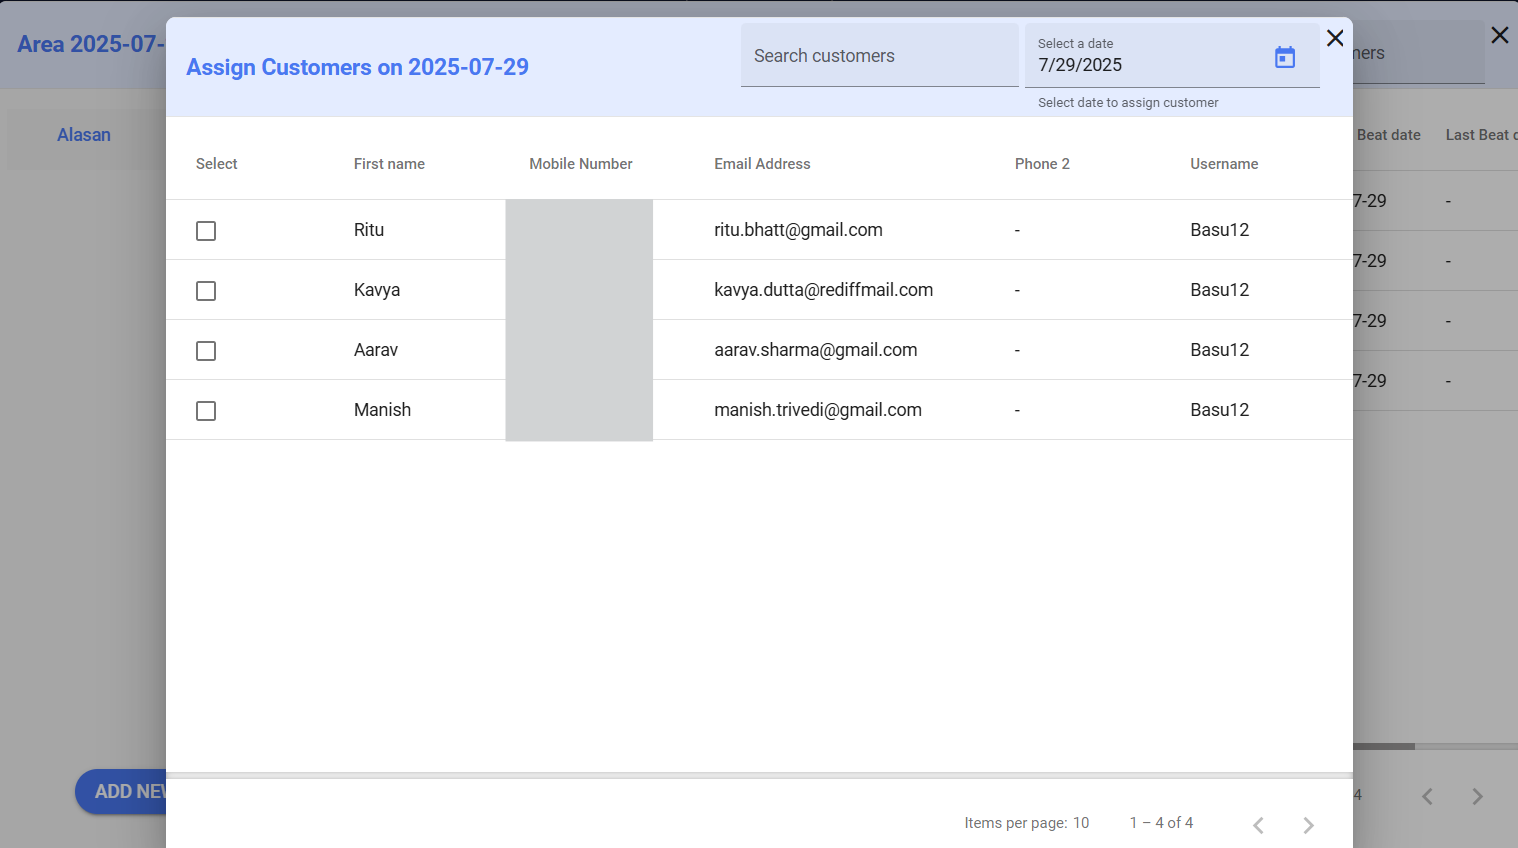Tick the checkbox for Kavya
The width and height of the screenshot is (1518, 848).
click(206, 291)
